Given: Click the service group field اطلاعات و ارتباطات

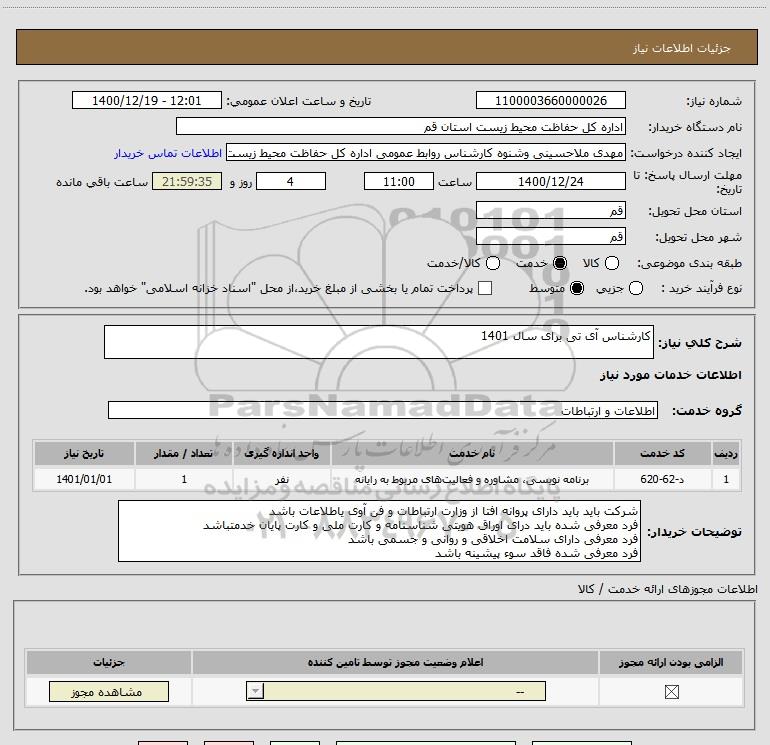Looking at the screenshot, I should pyautogui.click(x=383, y=410).
